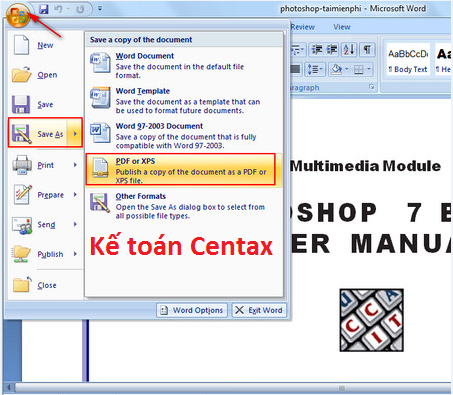
Task: Expand the Prepare submenu arrow
Action: (x=75, y=194)
